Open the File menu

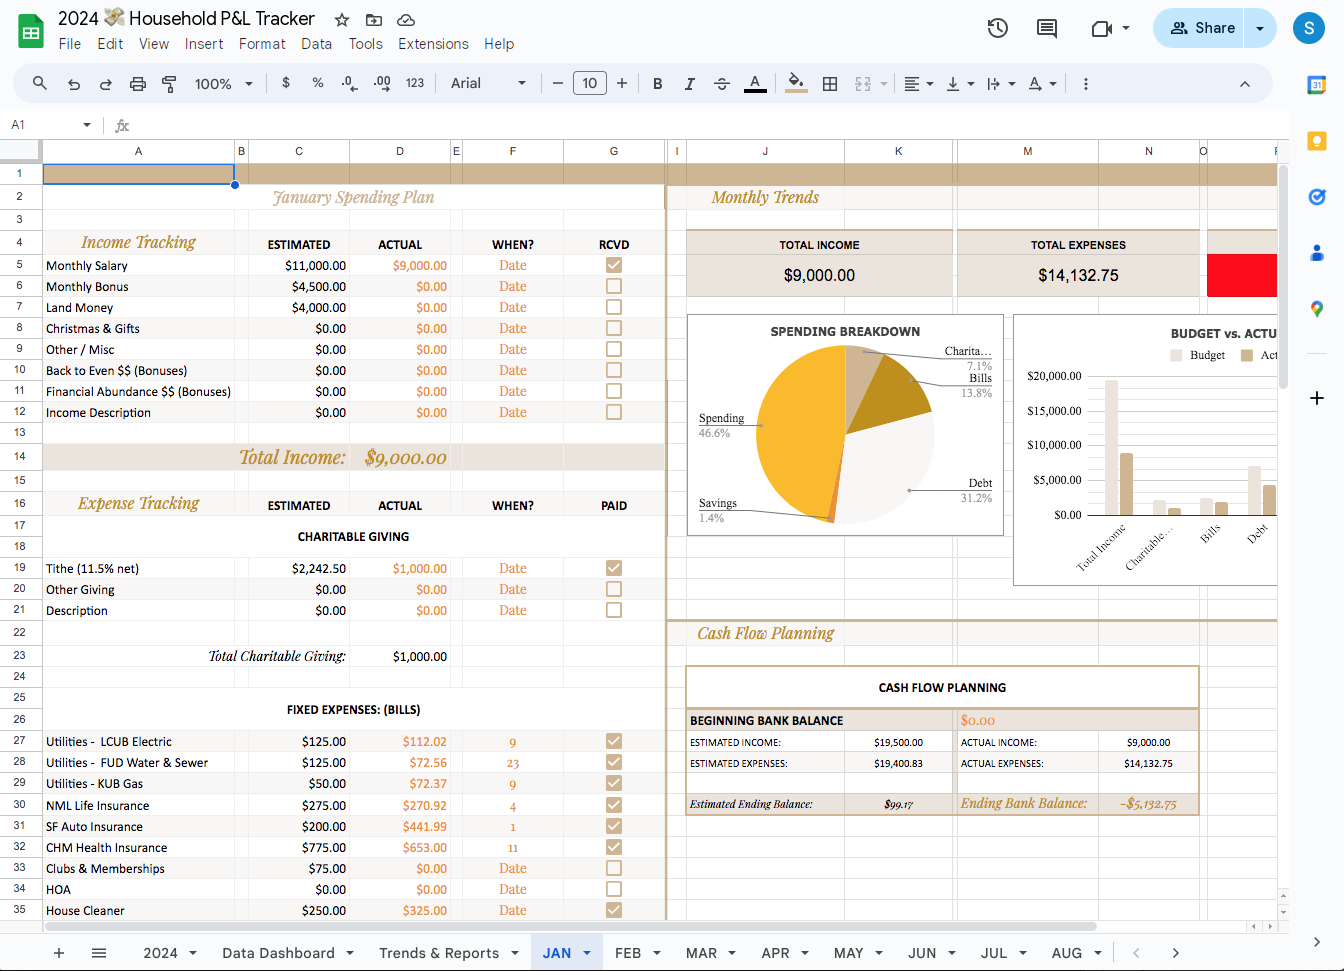[x=70, y=44]
